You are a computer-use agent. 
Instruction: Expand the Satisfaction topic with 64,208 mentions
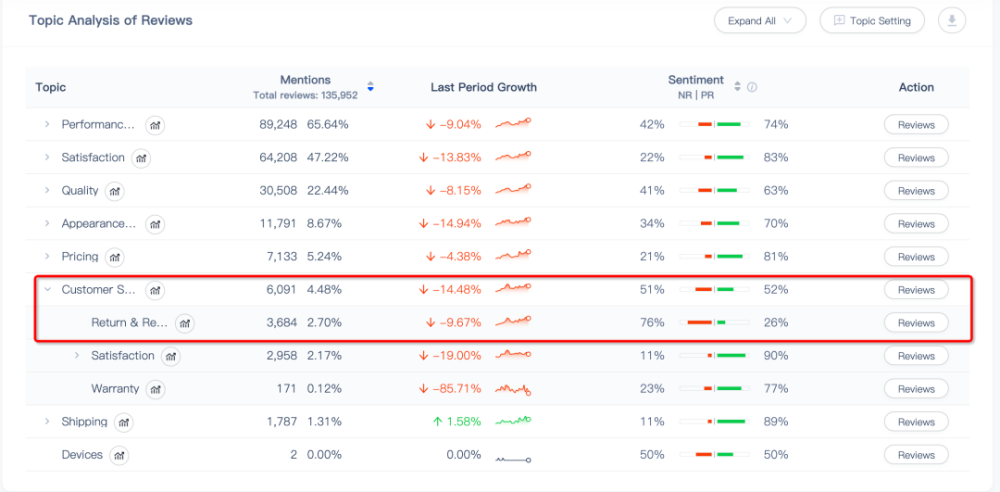click(47, 158)
